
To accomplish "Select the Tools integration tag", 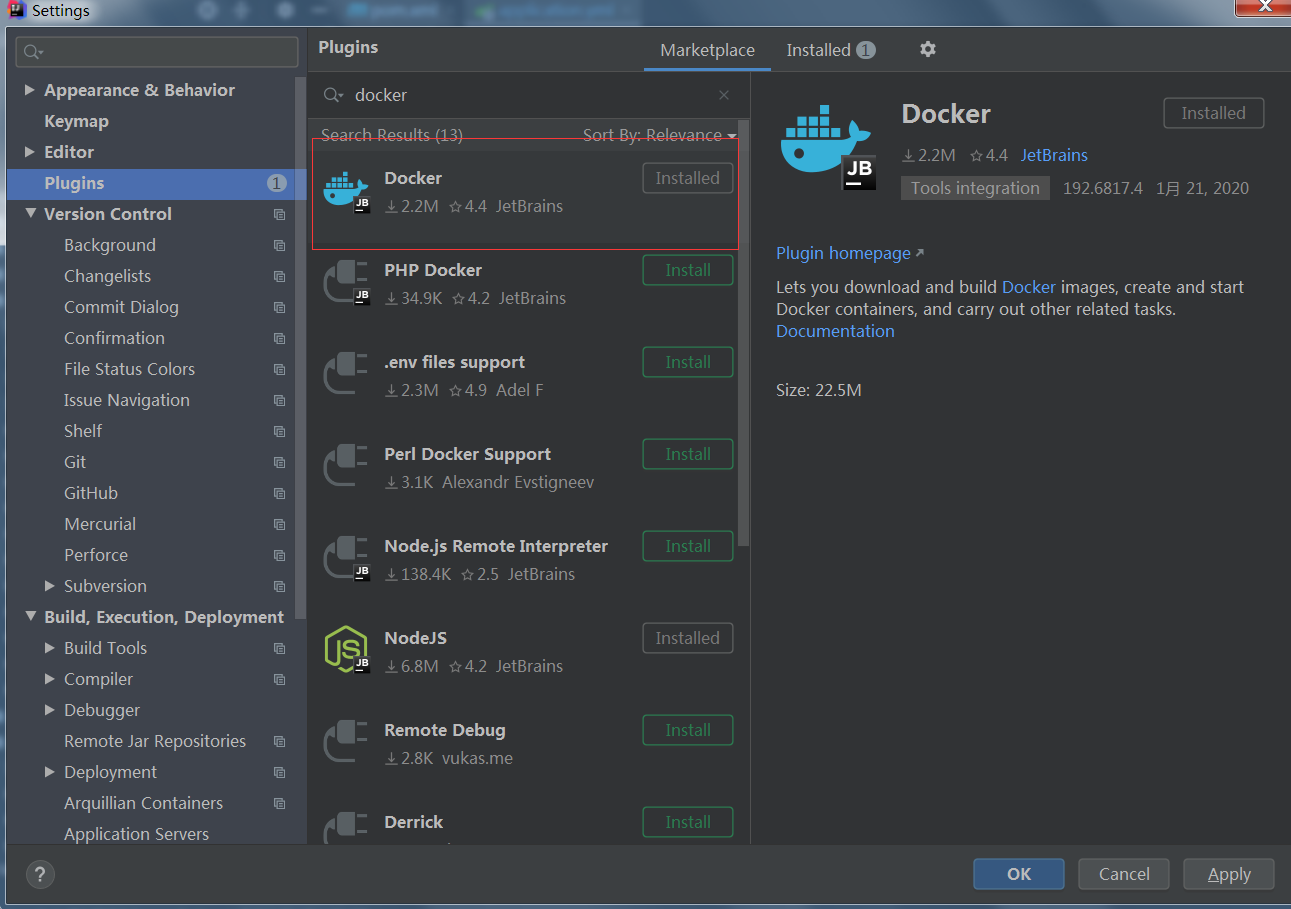I will (x=975, y=188).
